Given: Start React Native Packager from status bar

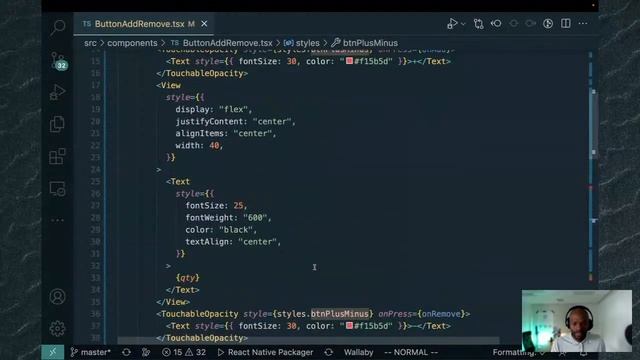Looking at the screenshot, I should 266,352.
